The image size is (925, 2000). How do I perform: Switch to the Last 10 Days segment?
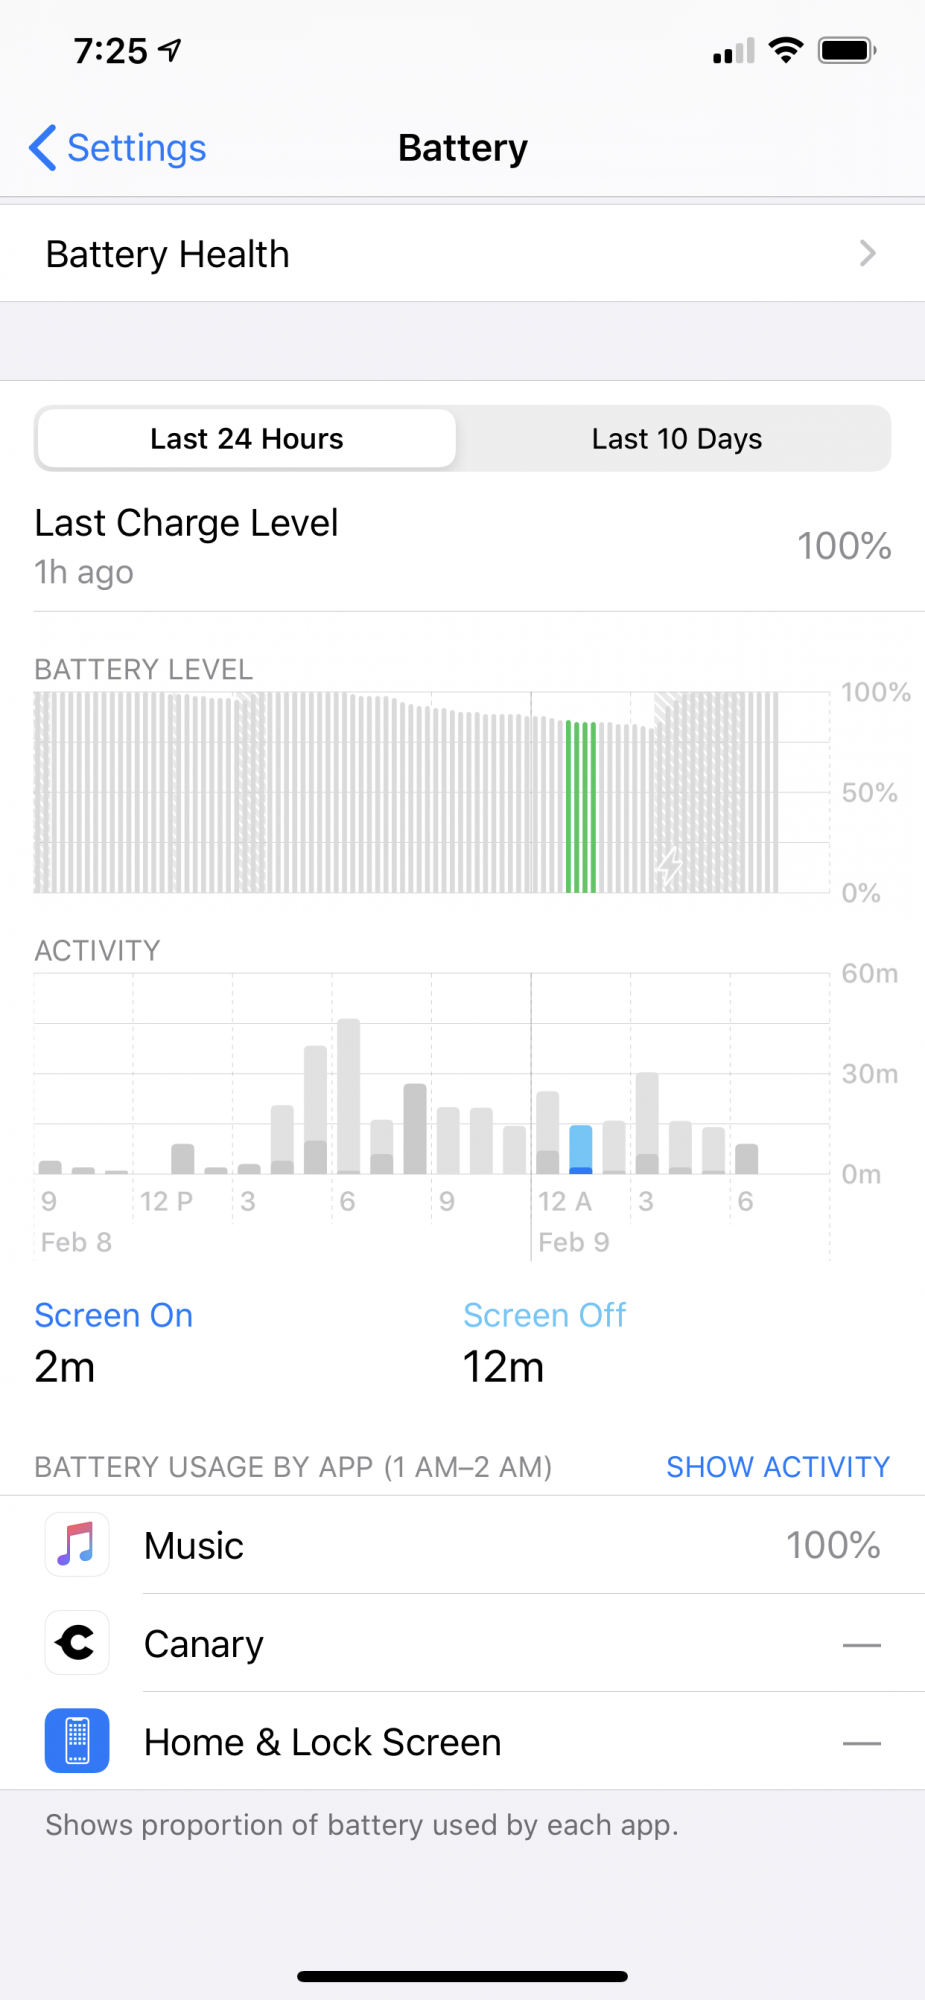pos(676,439)
